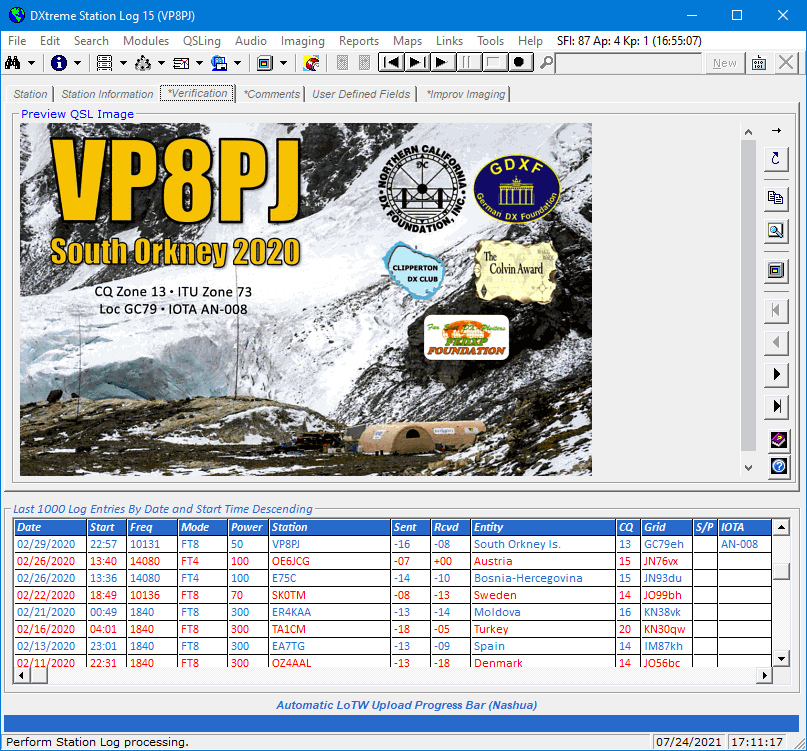The height and width of the screenshot is (751, 807).
Task: Open dropdown arrow beside log list icon
Action: pos(124,63)
